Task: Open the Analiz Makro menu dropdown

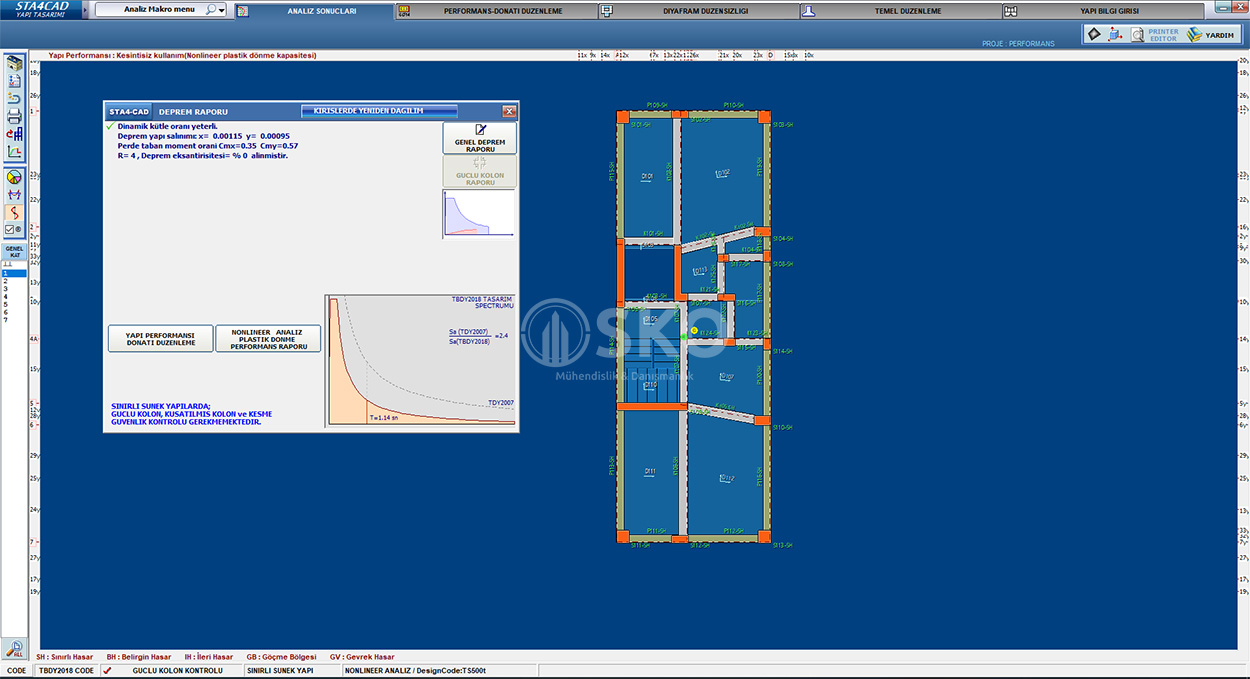Action: (x=161, y=10)
